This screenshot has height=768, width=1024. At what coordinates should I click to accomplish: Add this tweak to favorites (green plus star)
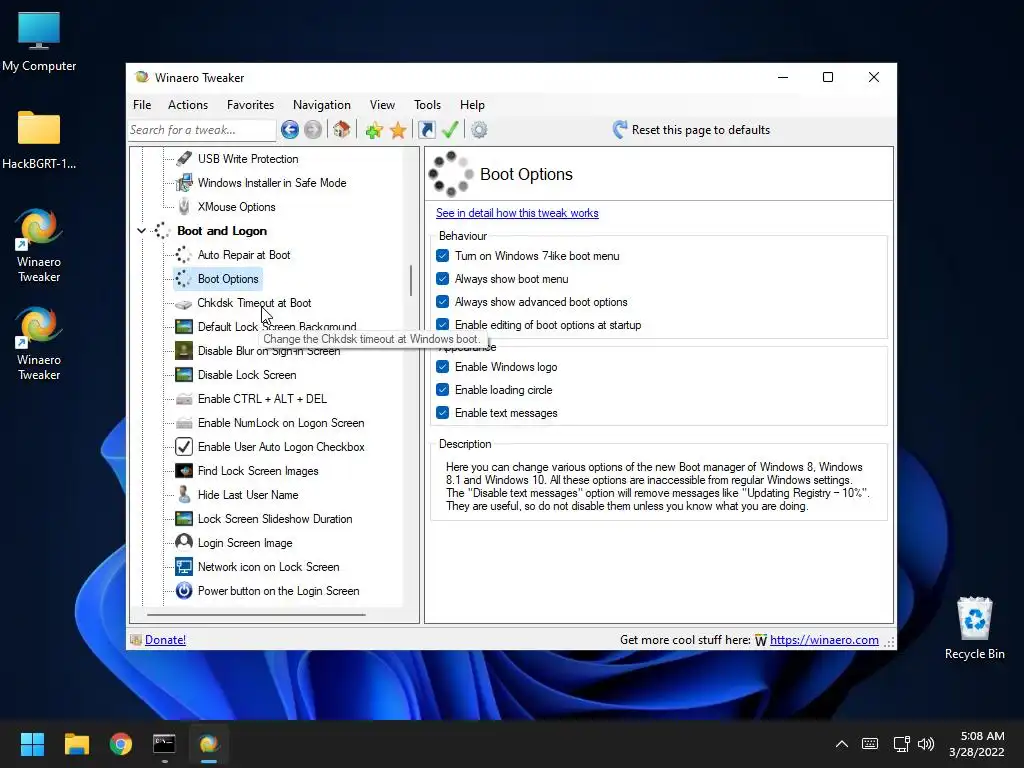(x=374, y=130)
